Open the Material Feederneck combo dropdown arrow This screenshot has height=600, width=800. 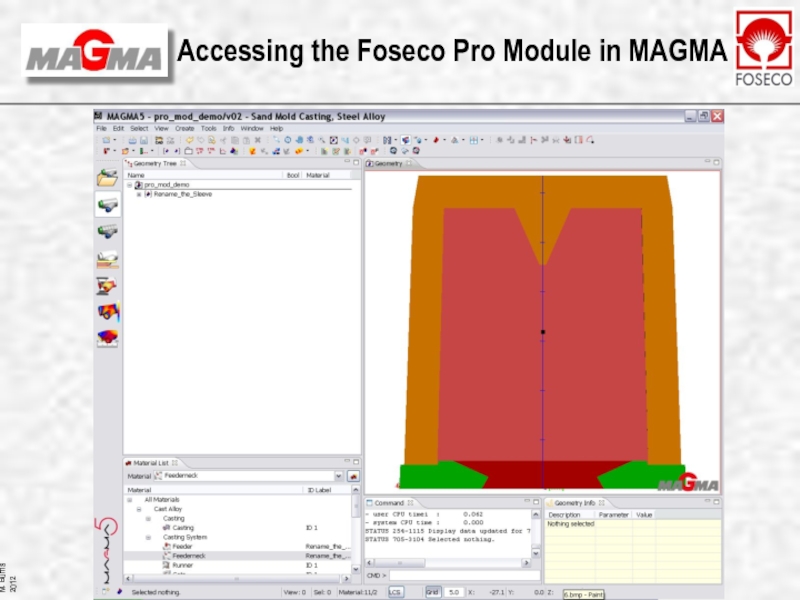(339, 476)
